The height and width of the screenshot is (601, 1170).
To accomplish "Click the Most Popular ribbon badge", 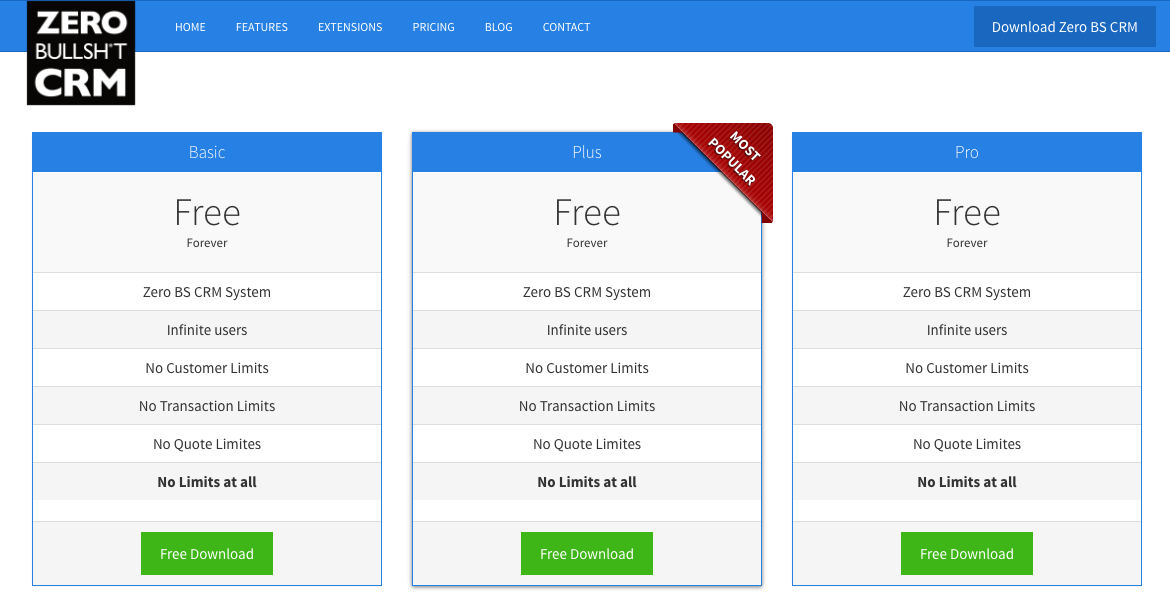I will [x=734, y=162].
